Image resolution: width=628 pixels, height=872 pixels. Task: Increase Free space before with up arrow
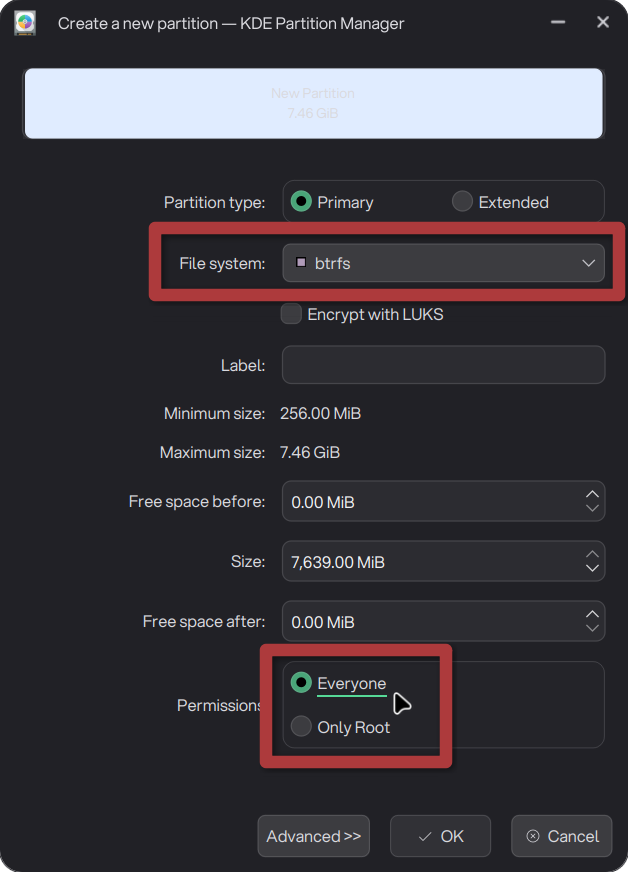592,494
